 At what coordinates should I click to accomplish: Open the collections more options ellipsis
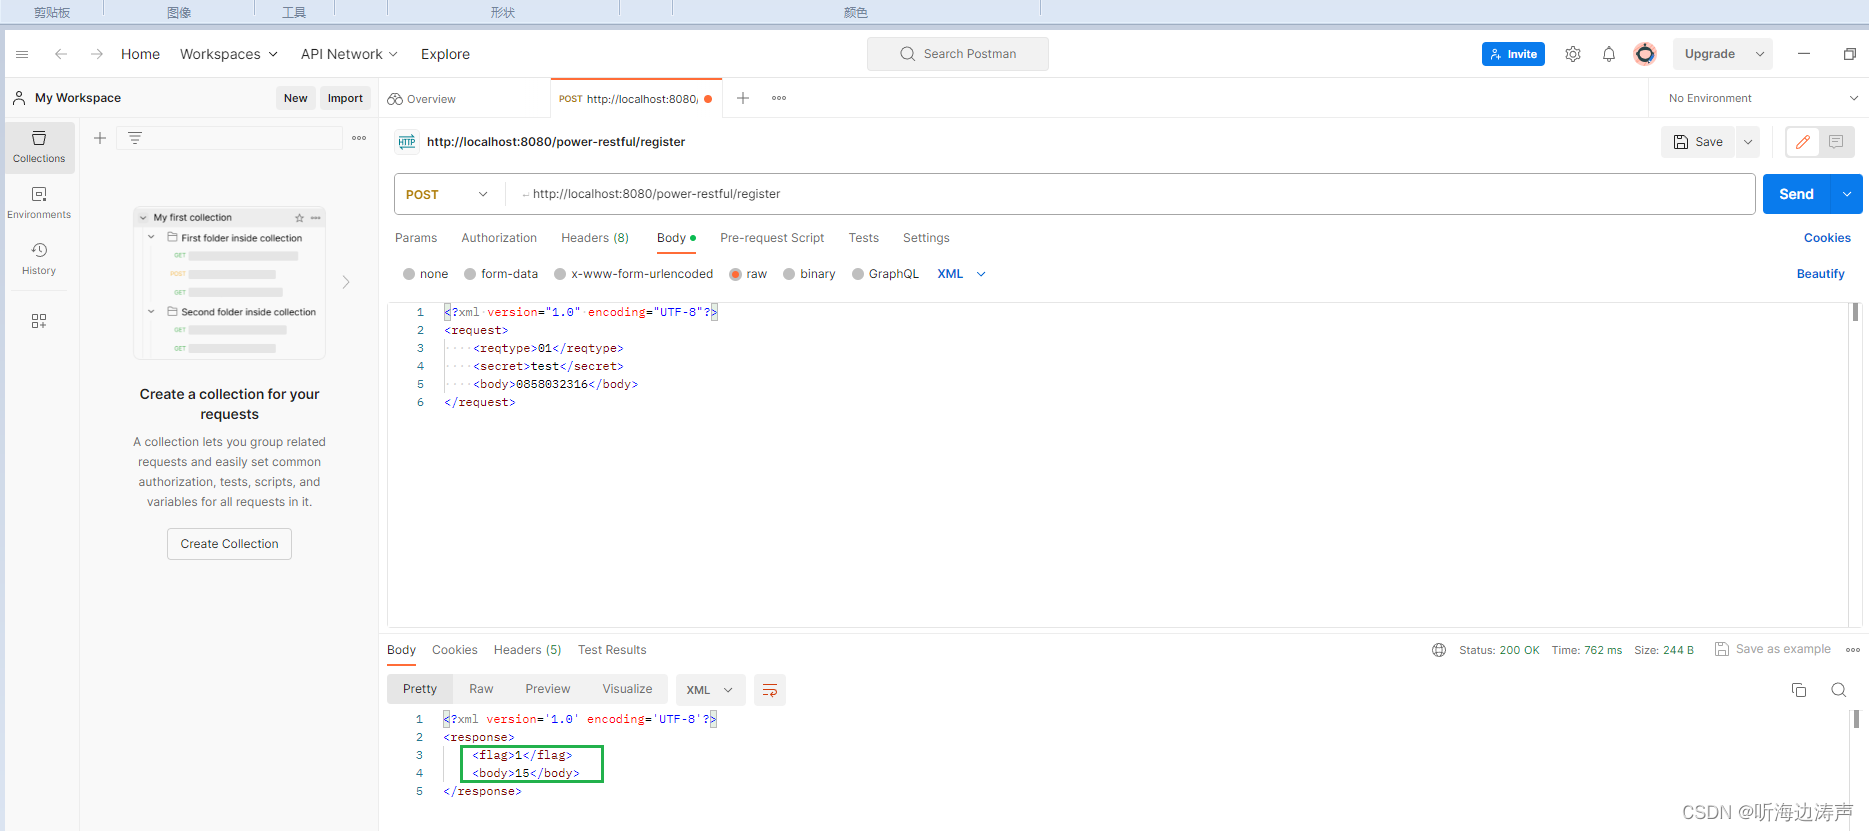pos(359,138)
